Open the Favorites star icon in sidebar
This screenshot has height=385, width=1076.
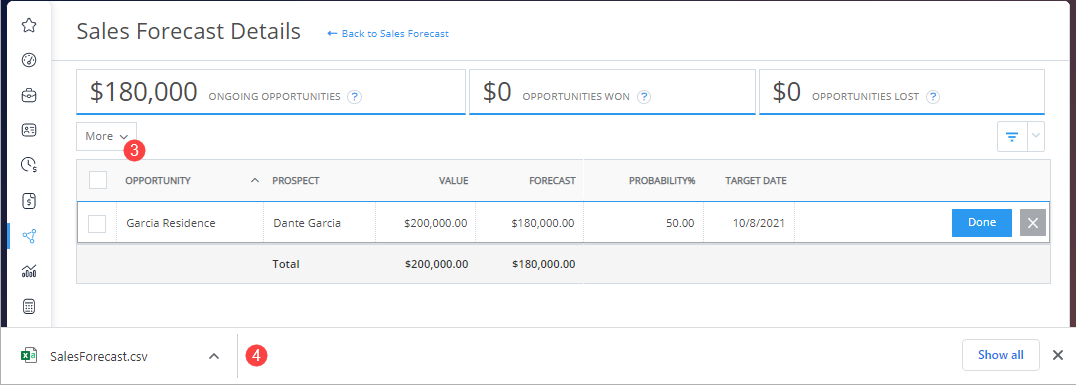pos(29,25)
